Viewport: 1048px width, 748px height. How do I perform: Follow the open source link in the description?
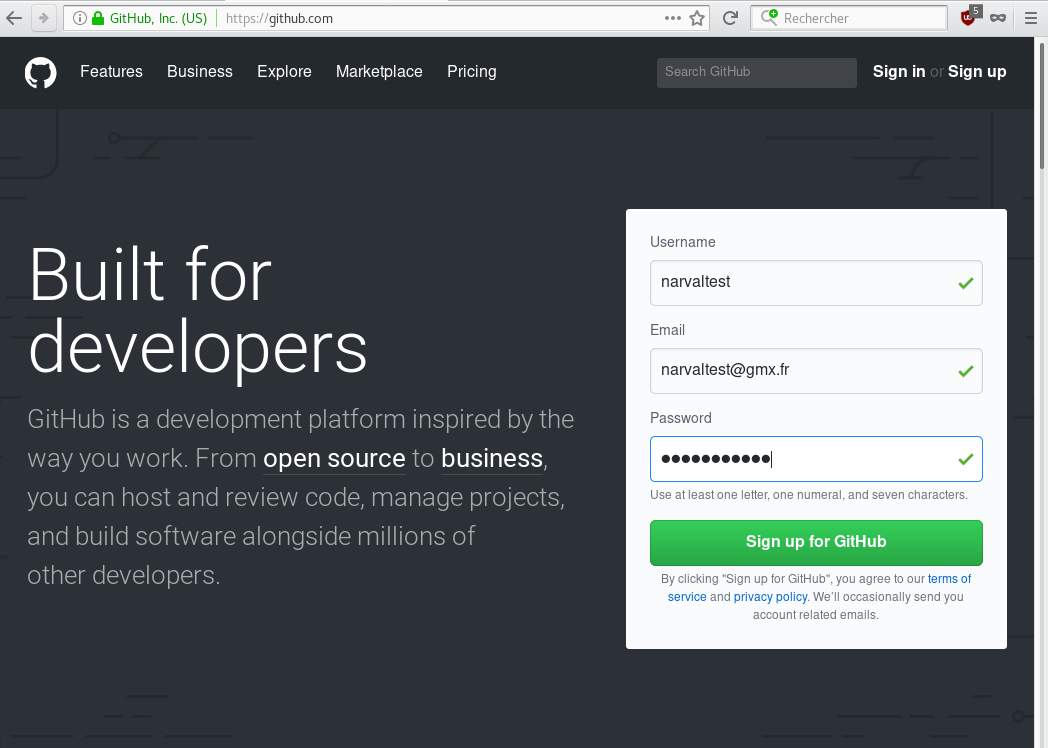[334, 458]
